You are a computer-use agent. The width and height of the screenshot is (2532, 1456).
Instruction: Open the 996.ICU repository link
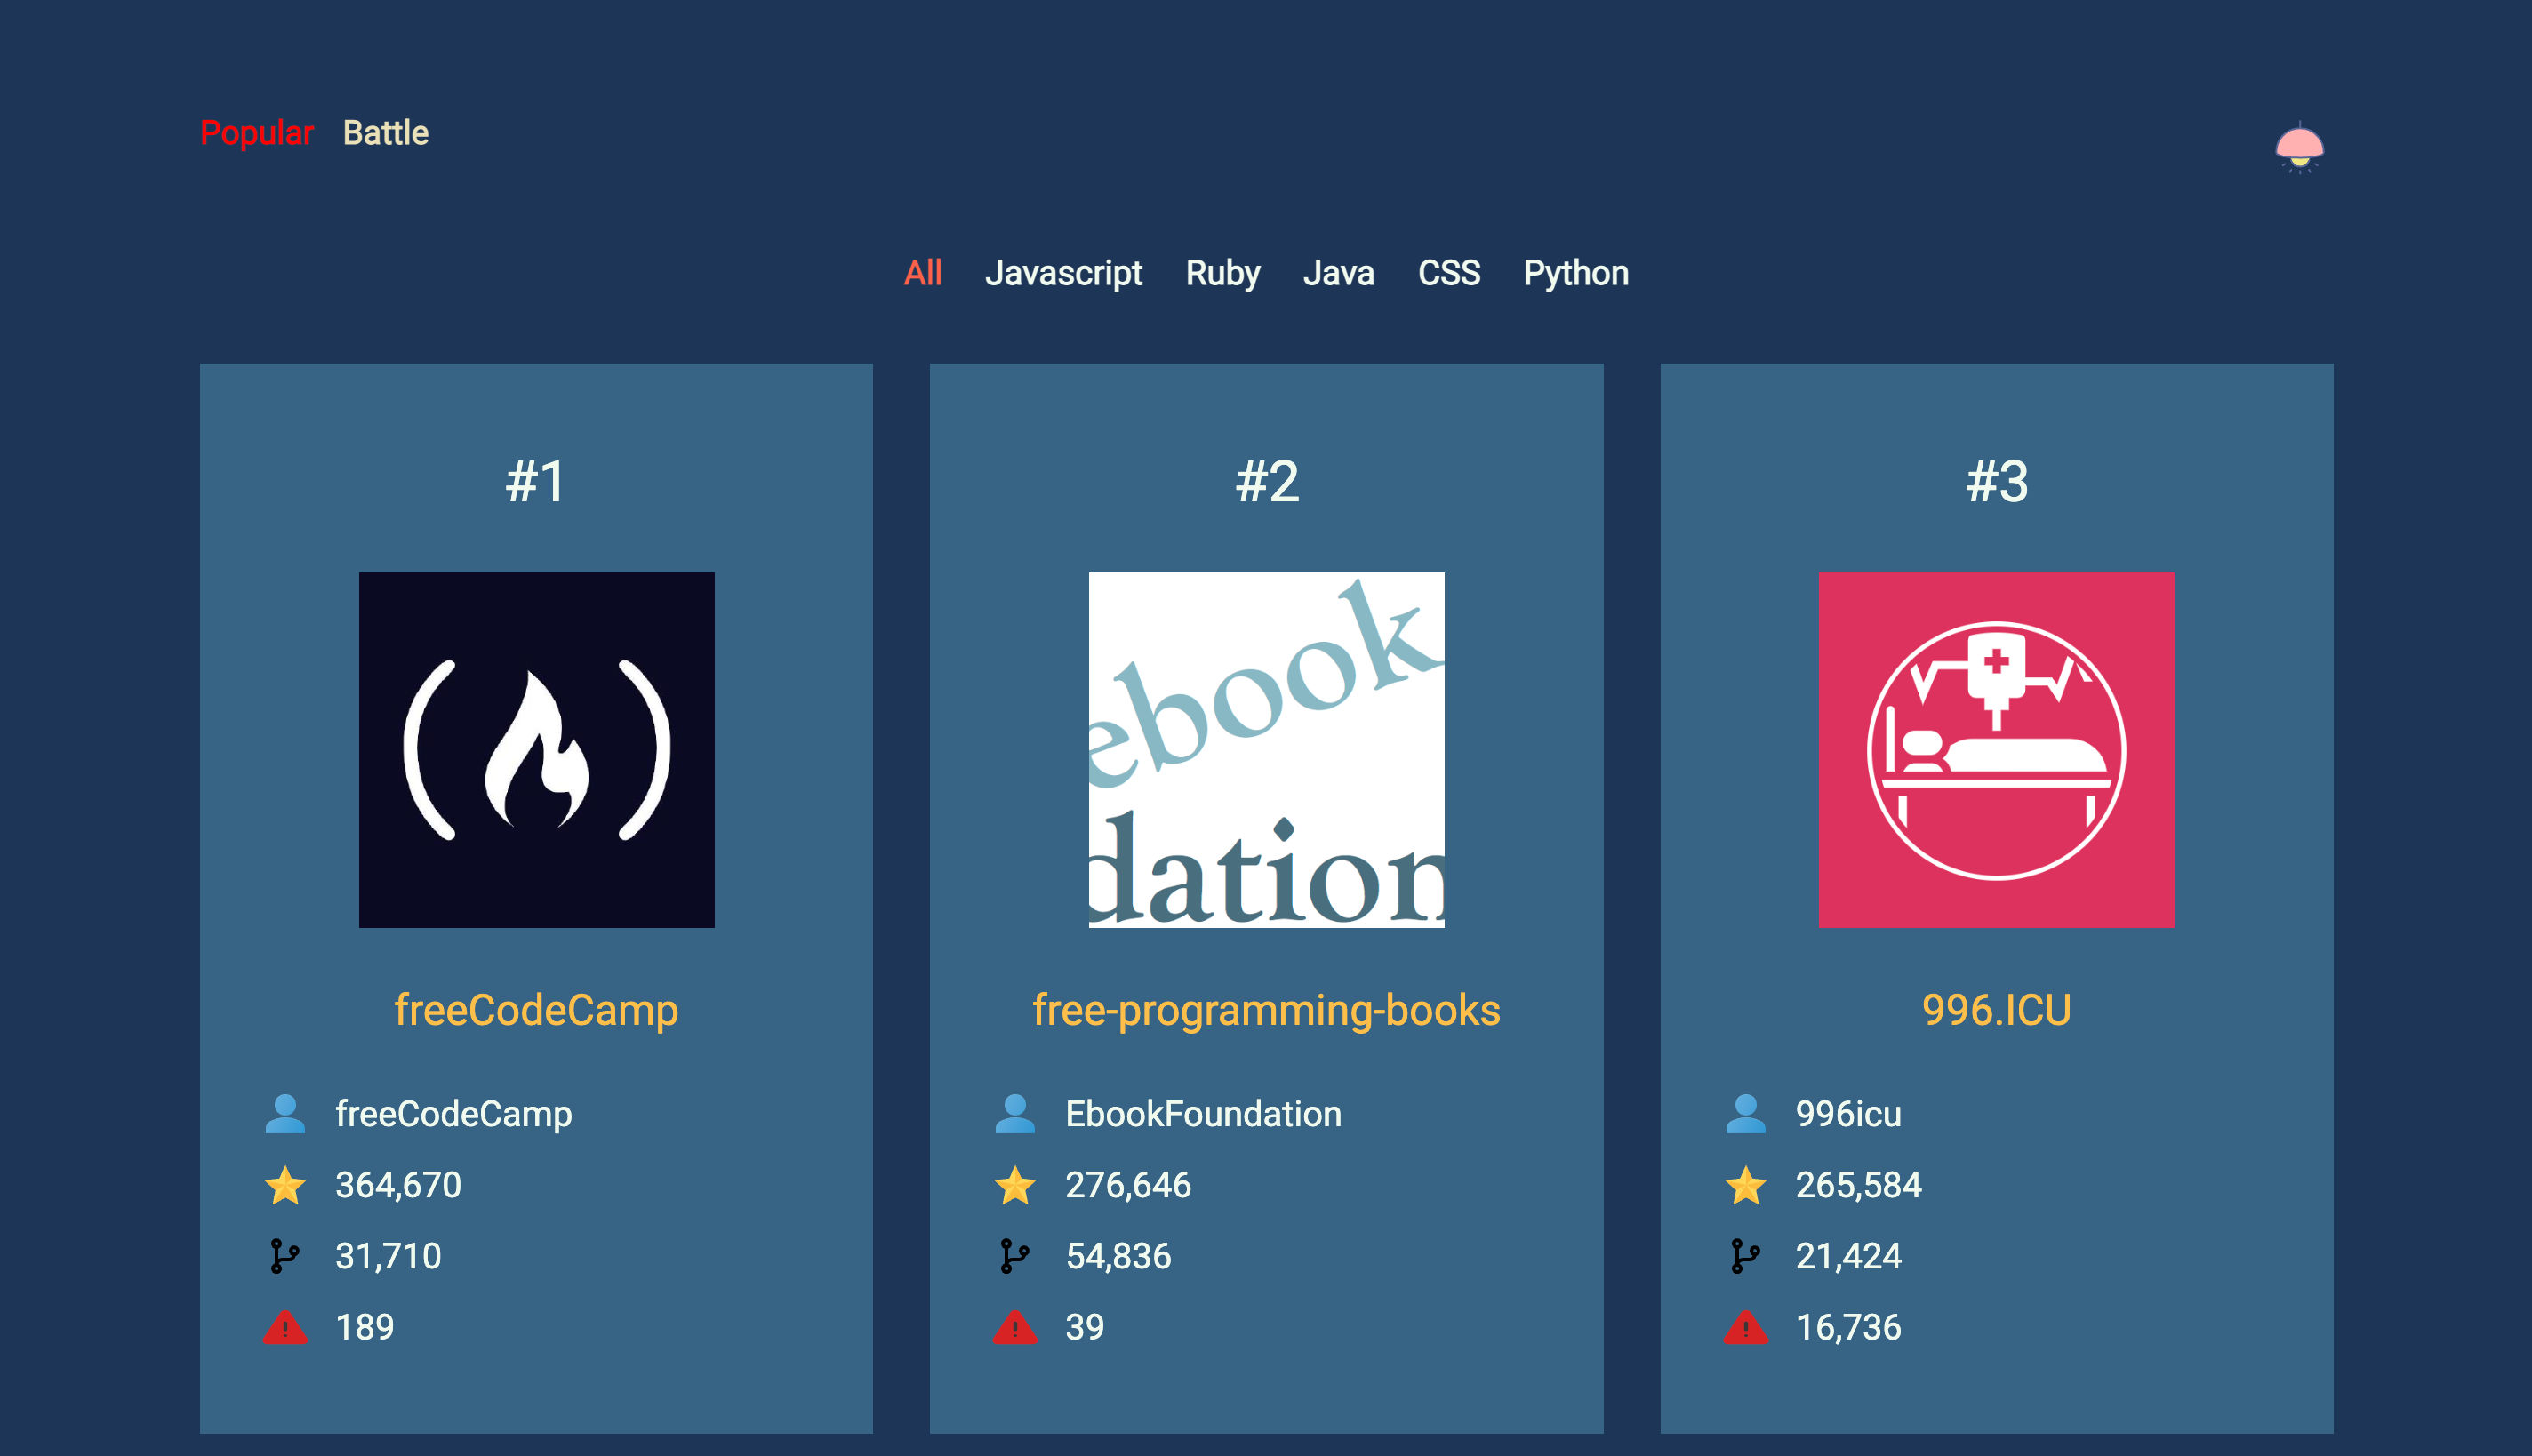1997,1012
